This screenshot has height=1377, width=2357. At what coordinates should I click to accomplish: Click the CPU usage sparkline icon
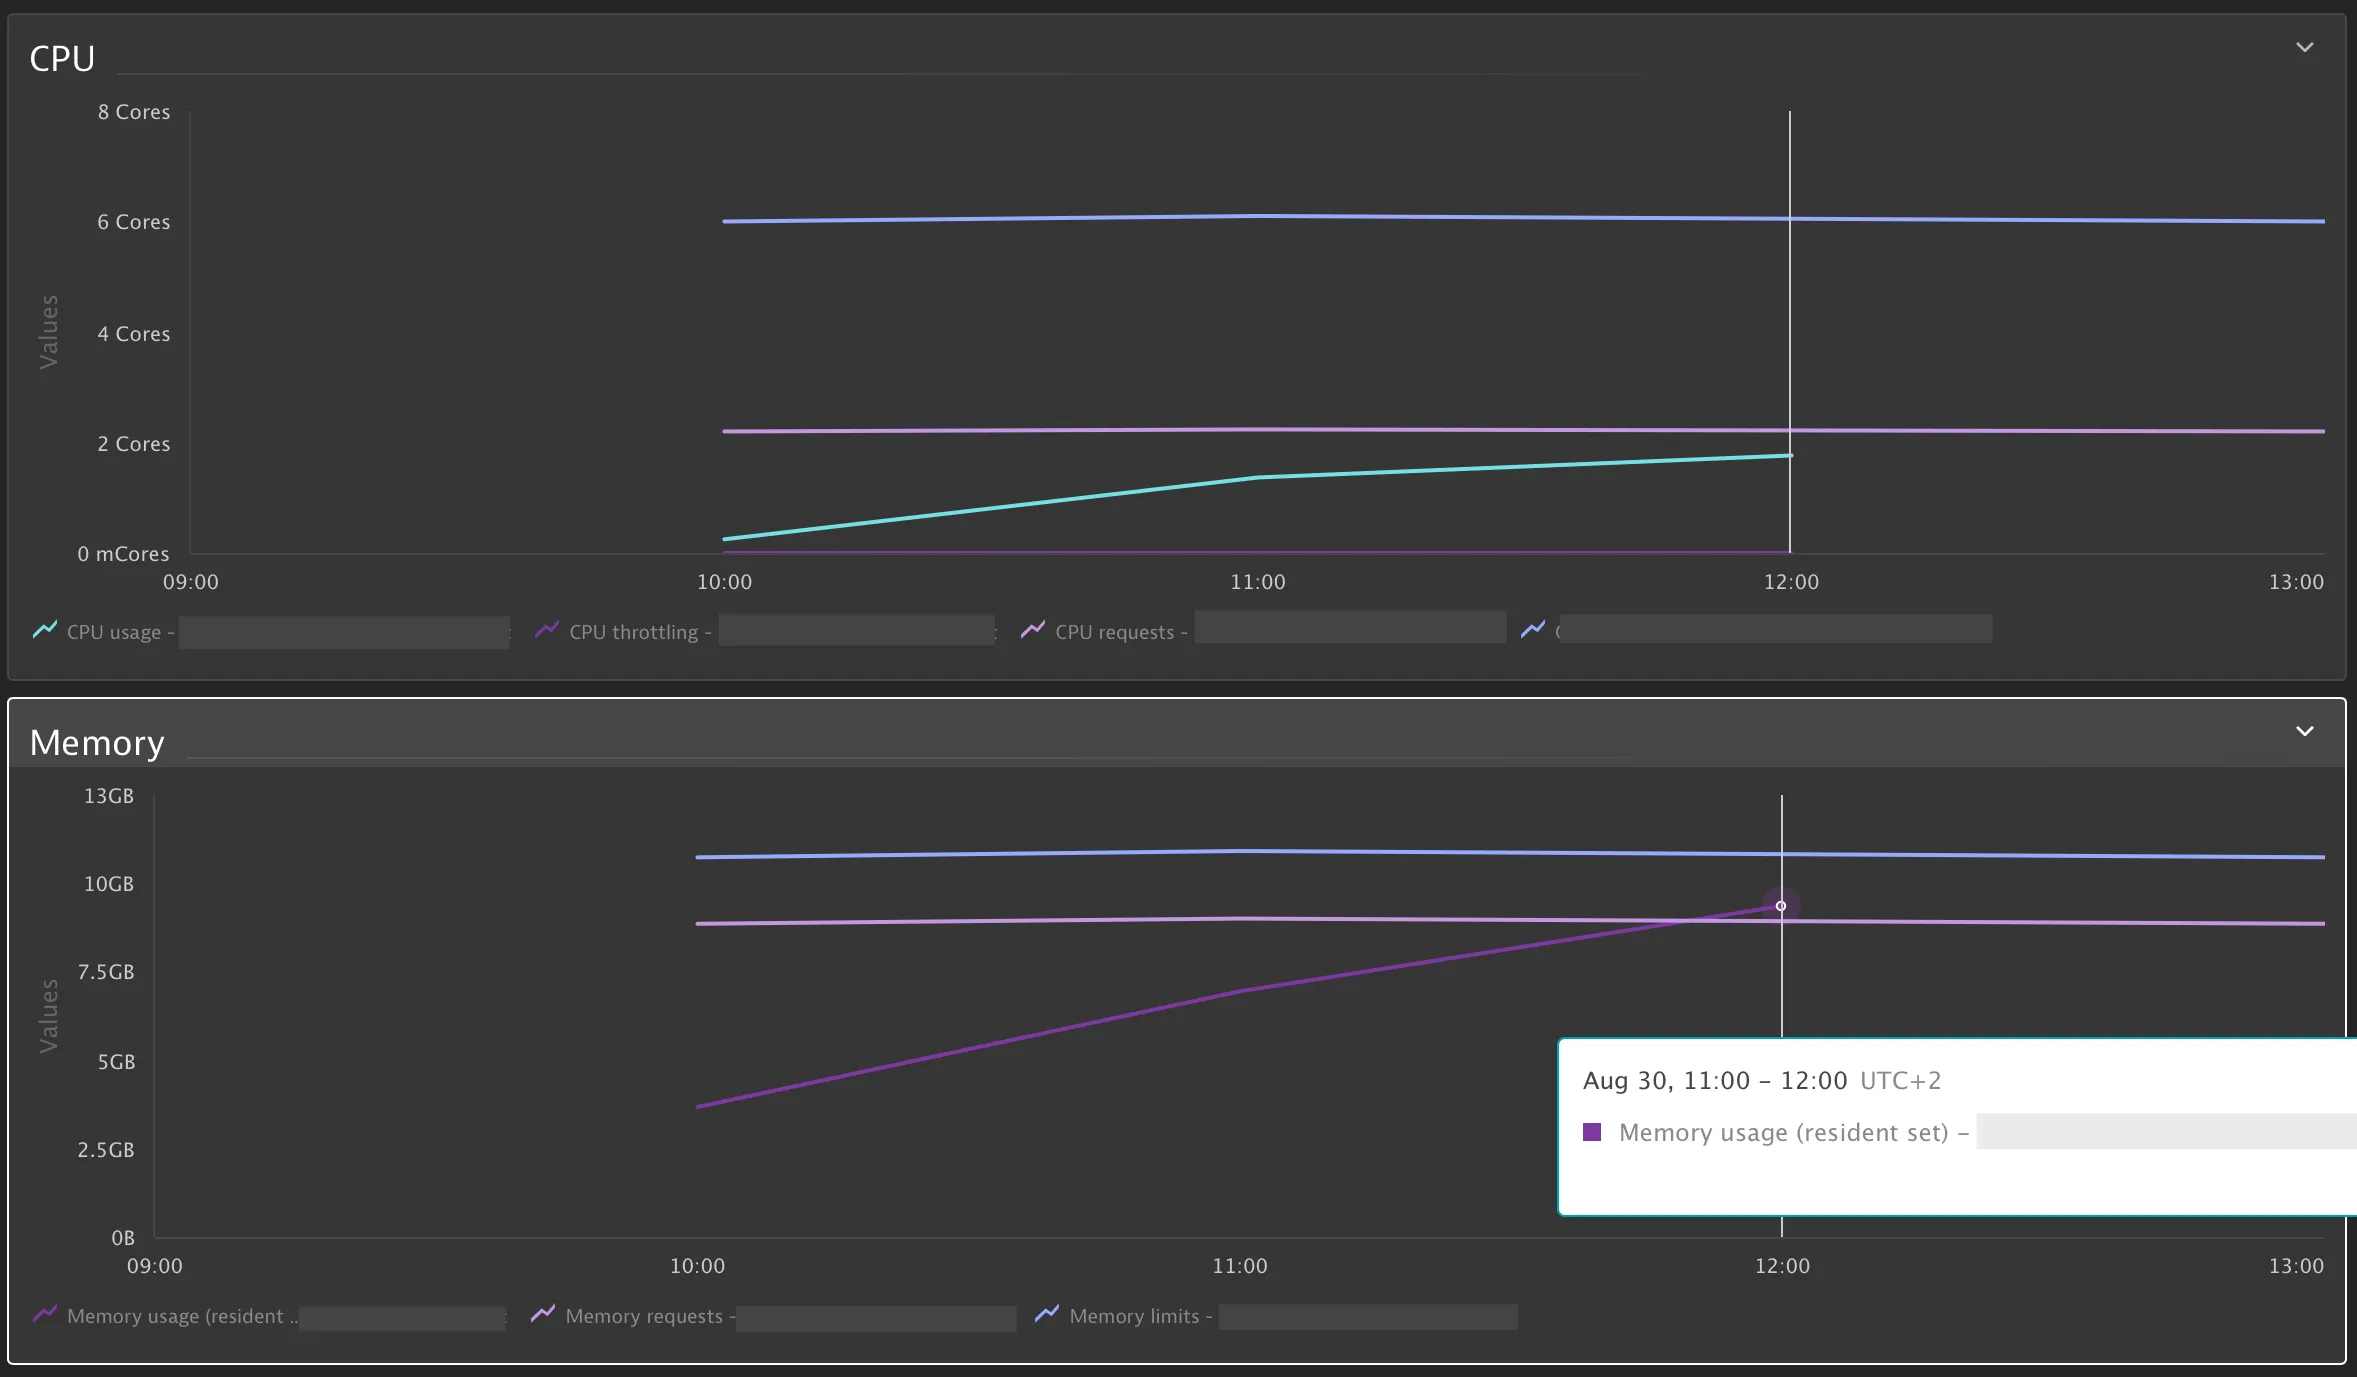(x=45, y=631)
